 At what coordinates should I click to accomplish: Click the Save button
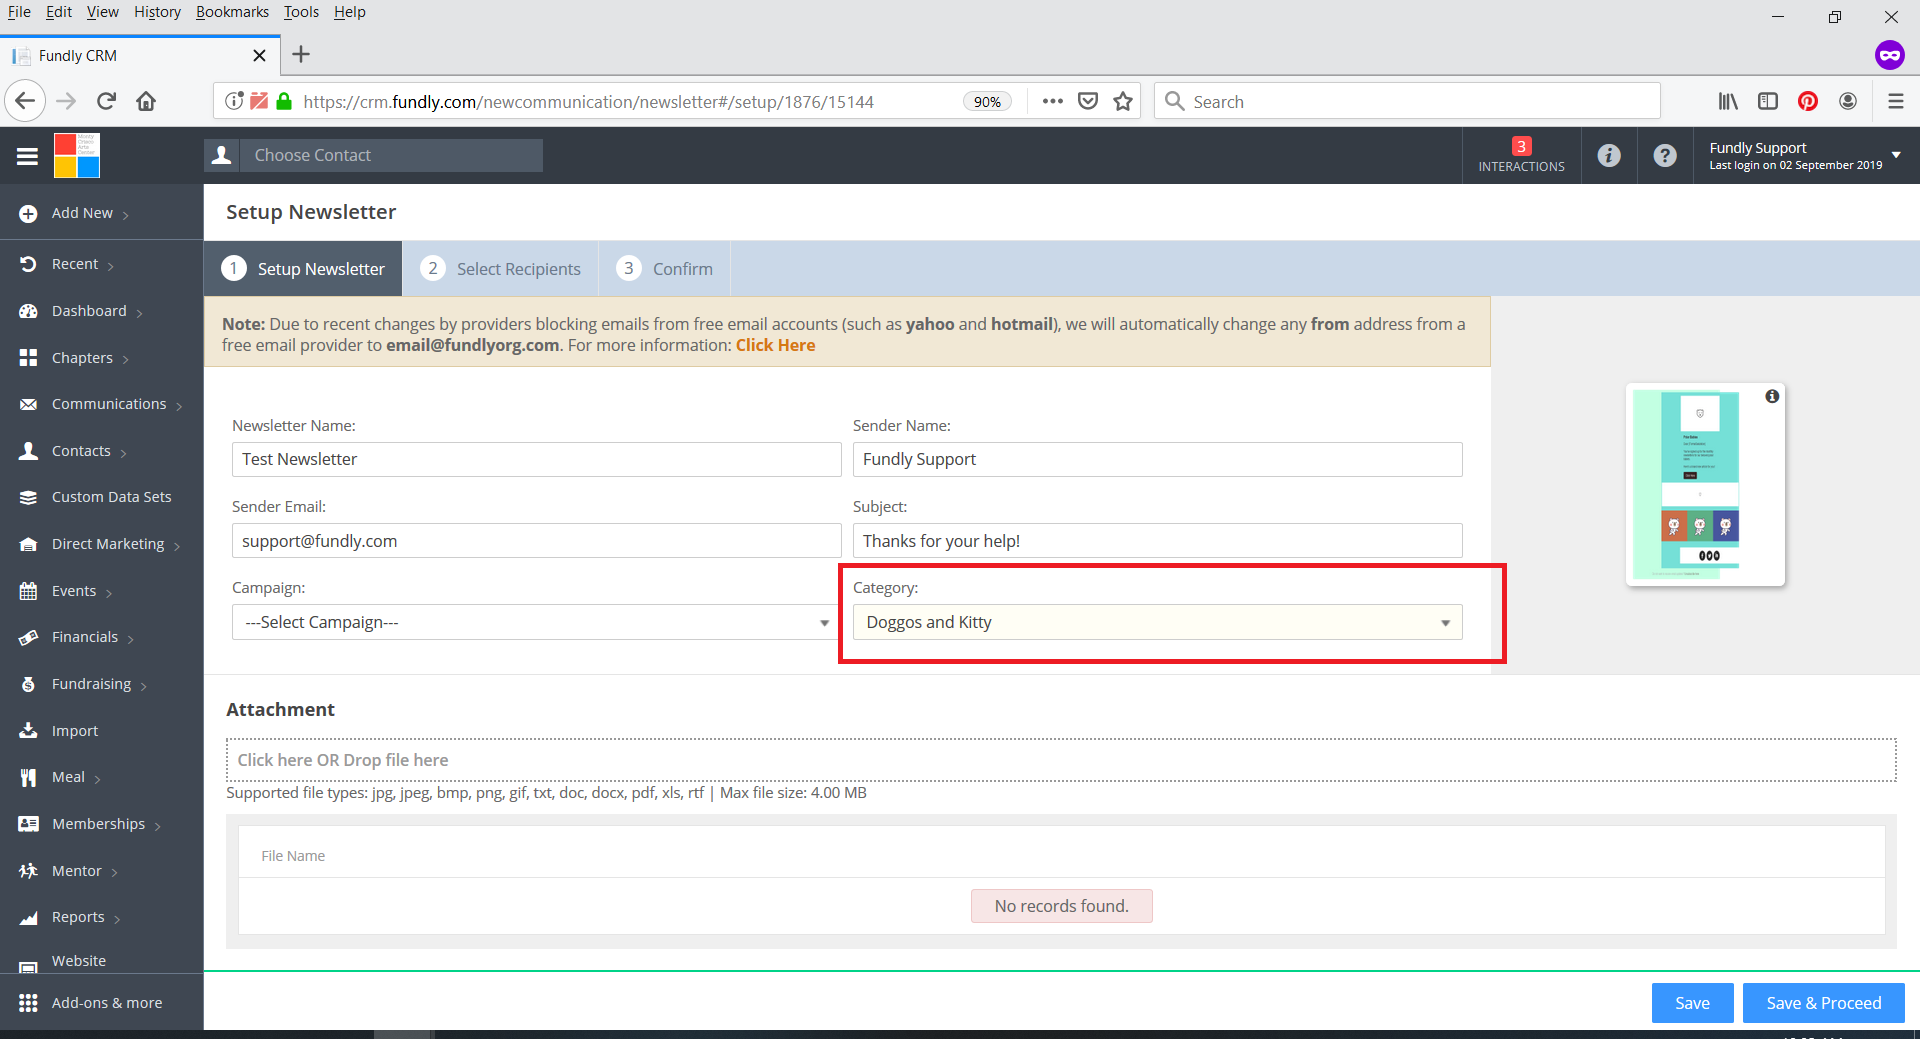click(1692, 1003)
